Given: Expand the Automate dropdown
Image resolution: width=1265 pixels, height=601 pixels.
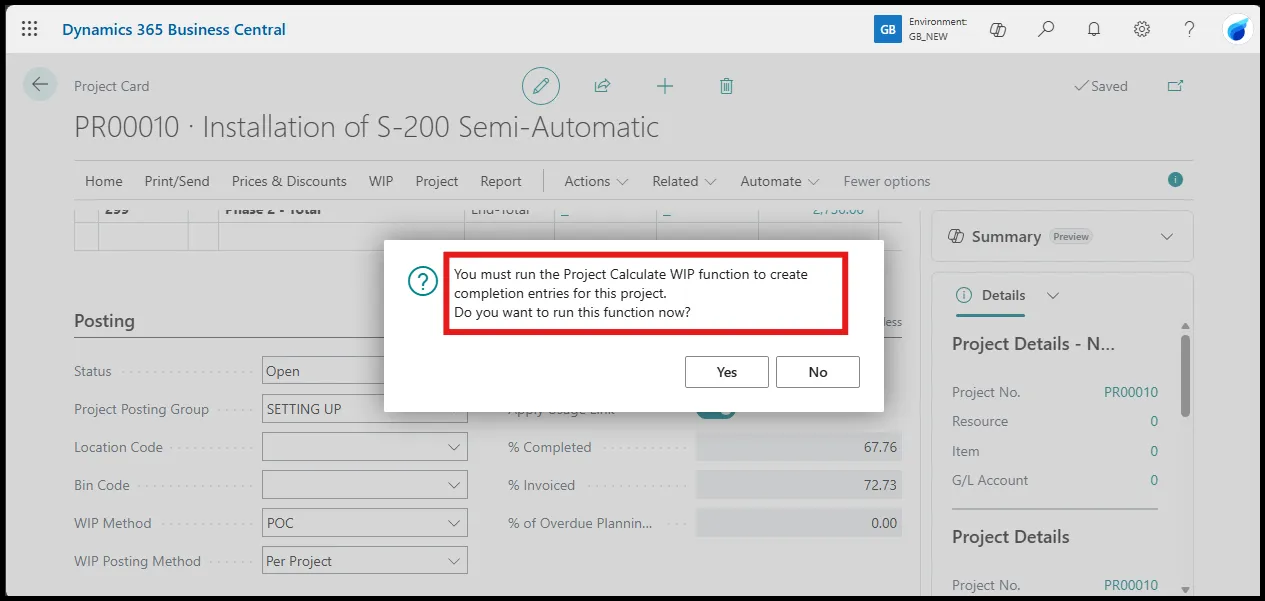Looking at the screenshot, I should tap(780, 181).
